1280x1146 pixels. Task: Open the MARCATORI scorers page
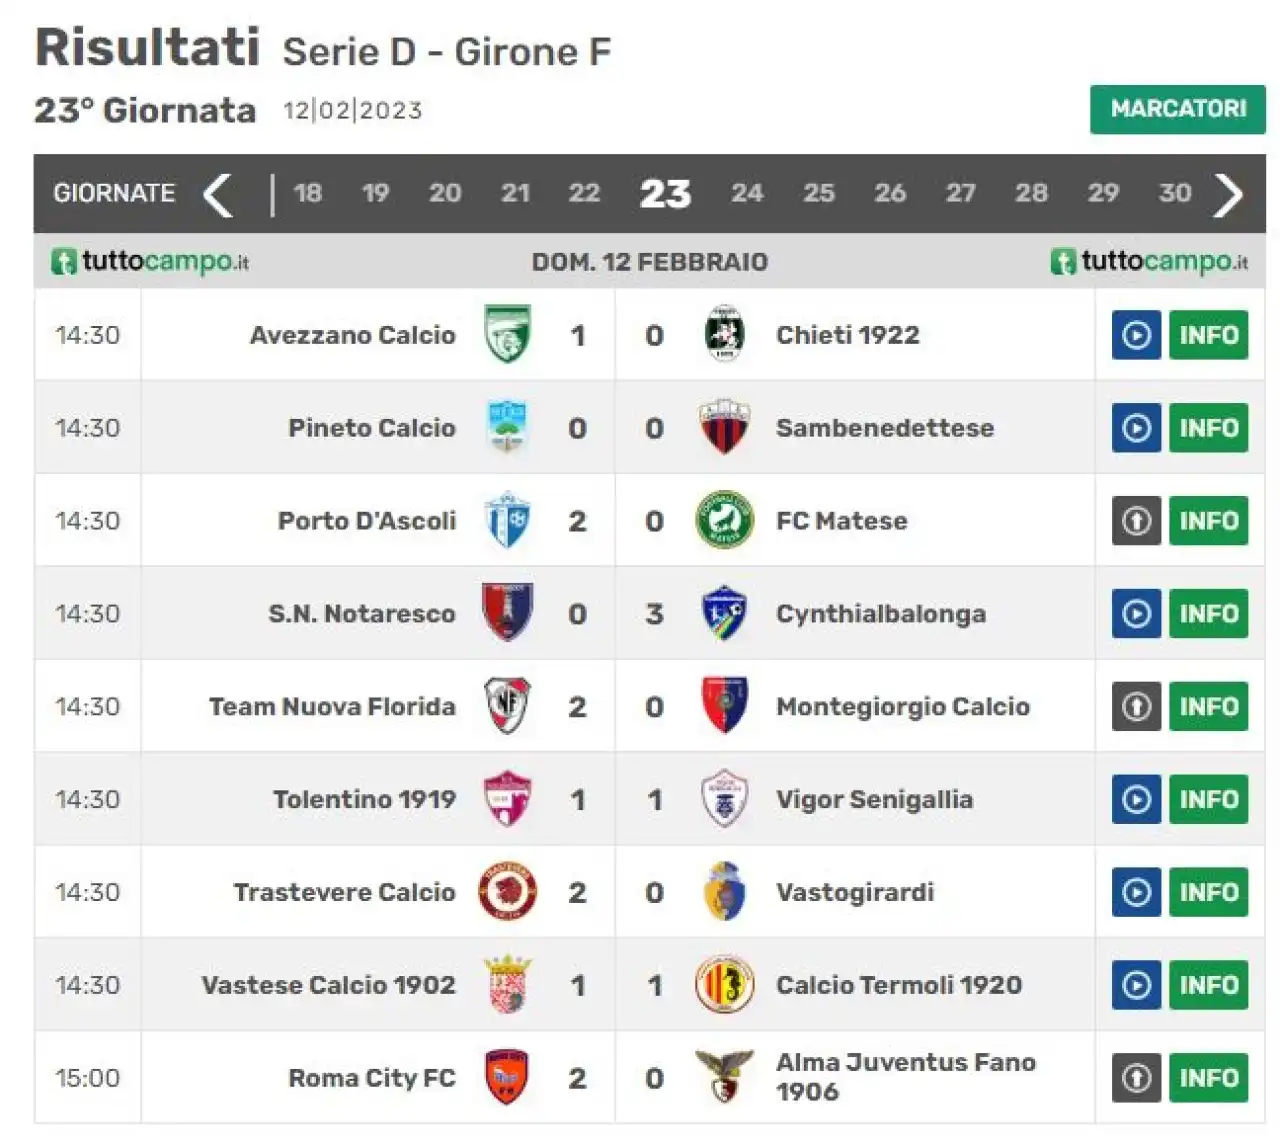[1178, 109]
